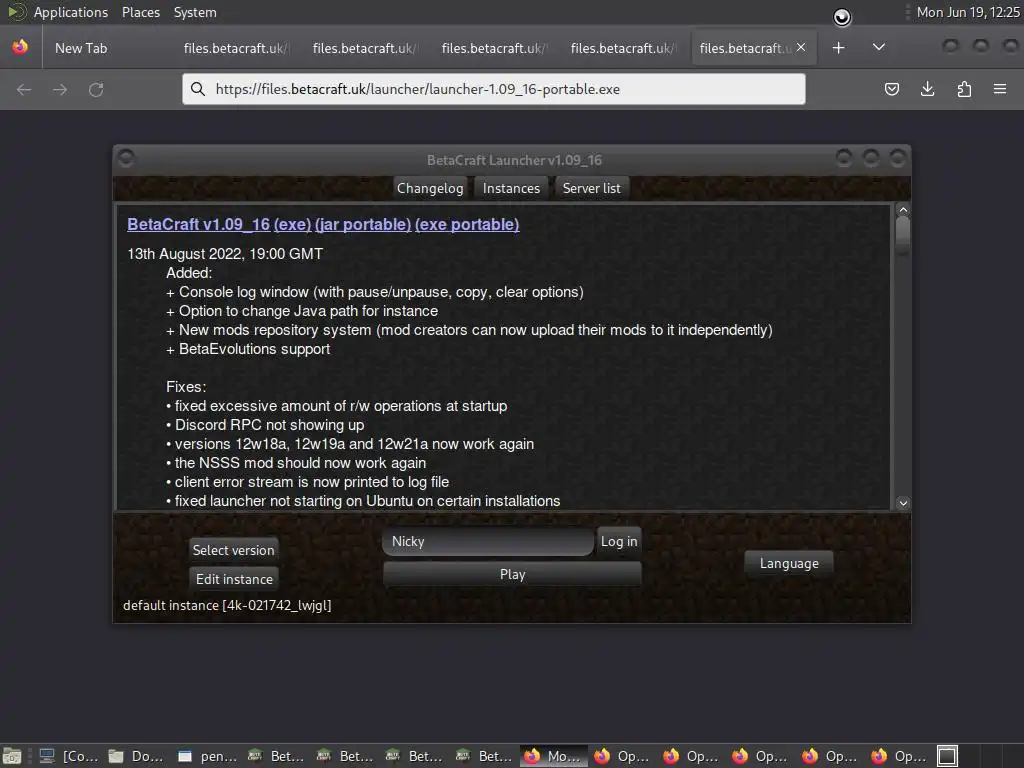Open the Firefox downloads panel
The height and width of the screenshot is (768, 1024).
pyautogui.click(x=927, y=89)
